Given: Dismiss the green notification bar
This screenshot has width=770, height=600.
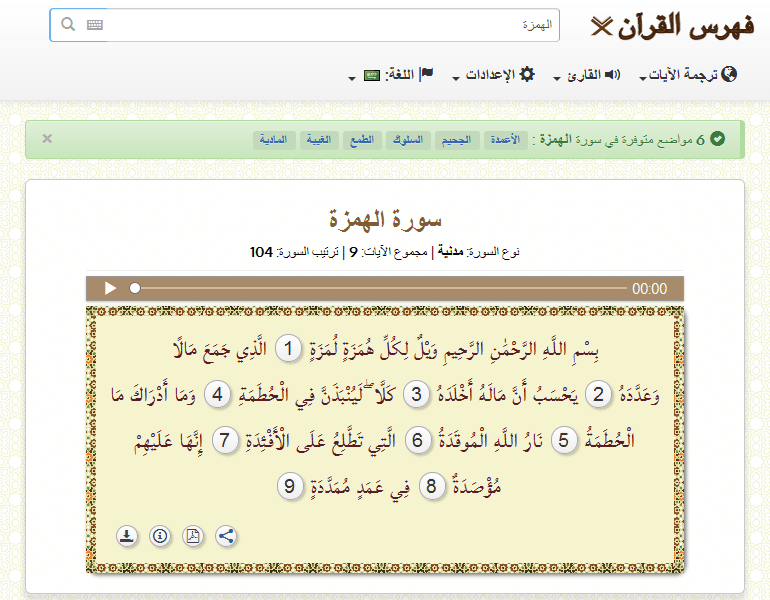Looking at the screenshot, I should pyautogui.click(x=47, y=138).
